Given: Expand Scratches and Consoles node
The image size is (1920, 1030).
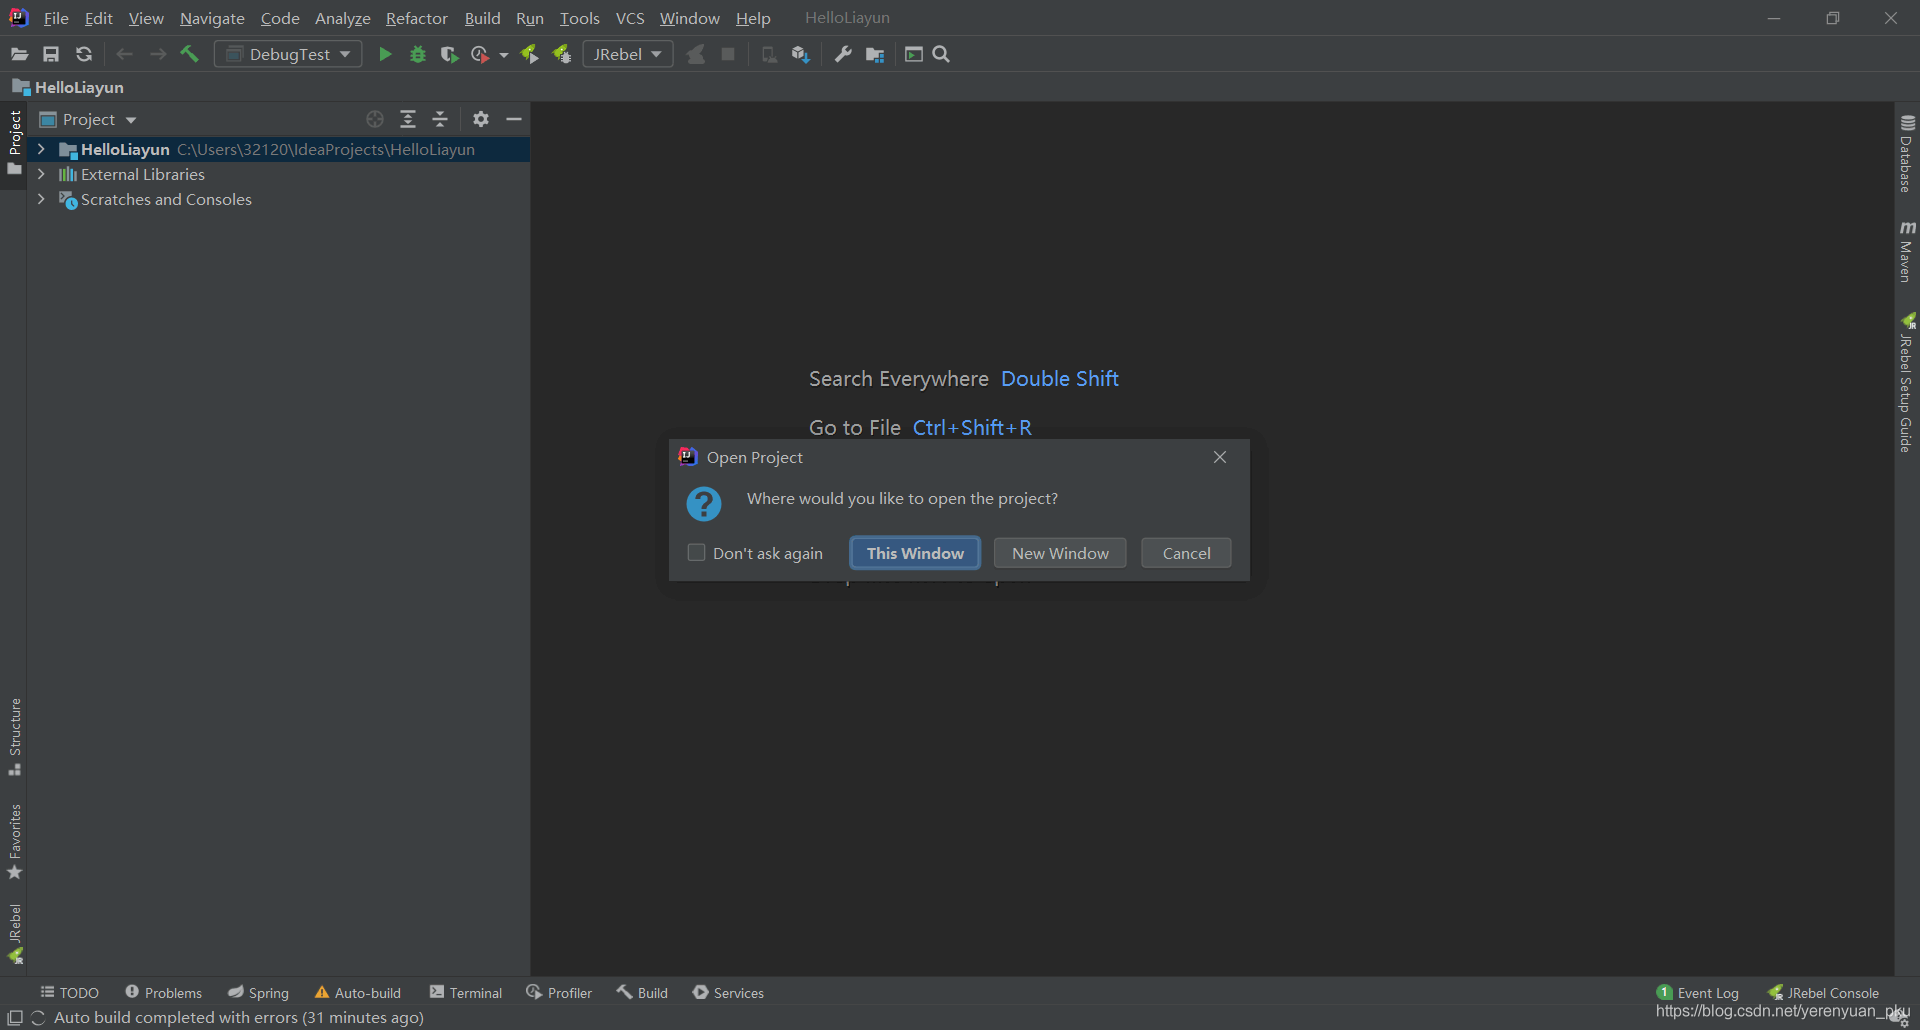Looking at the screenshot, I should click(x=41, y=199).
